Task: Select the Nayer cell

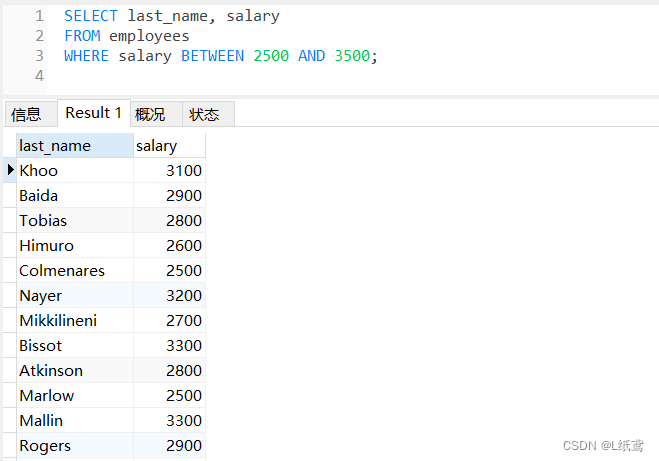Action: click(x=75, y=295)
